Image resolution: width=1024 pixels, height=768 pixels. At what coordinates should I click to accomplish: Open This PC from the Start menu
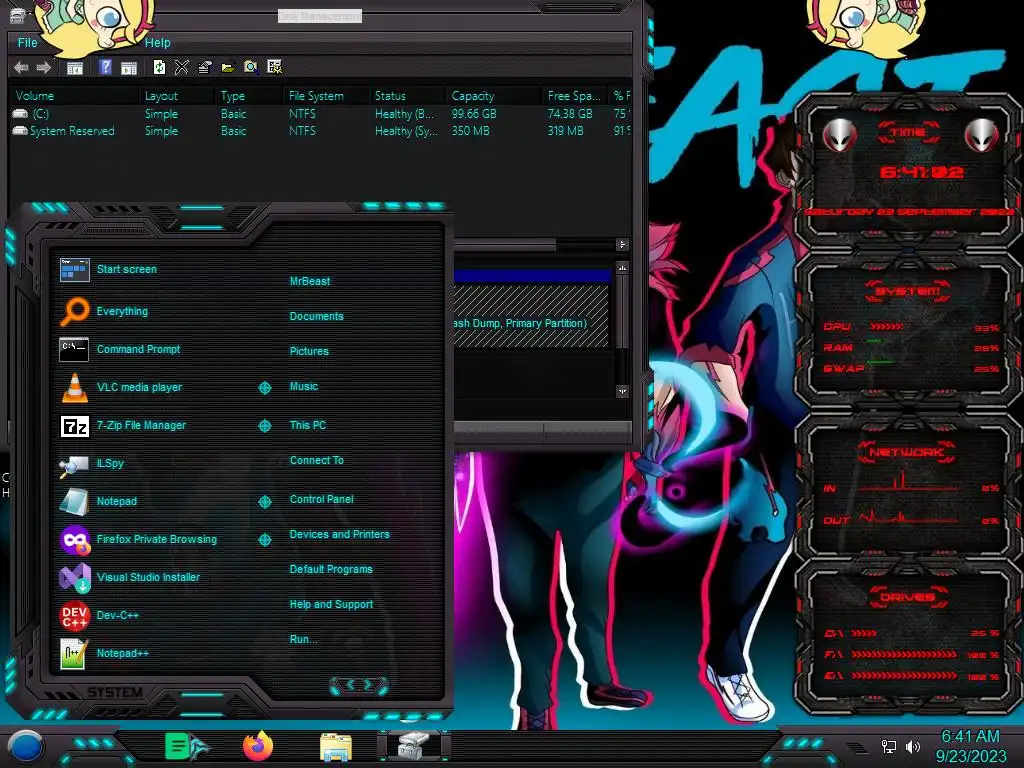click(308, 425)
